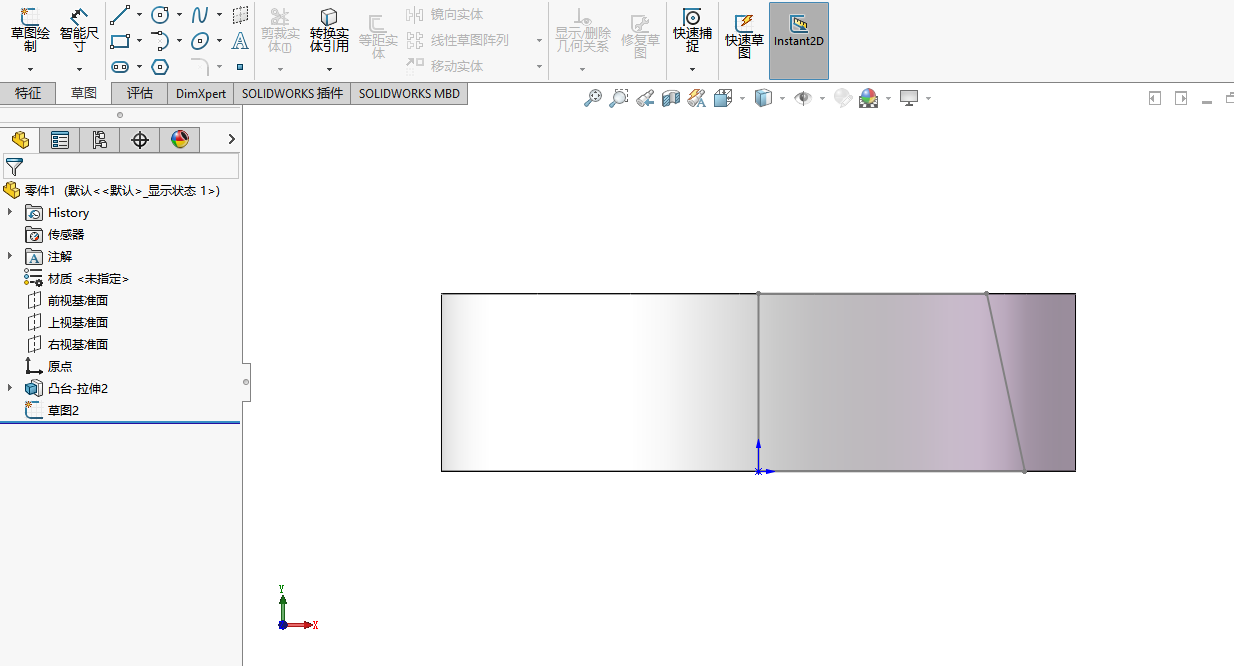The width and height of the screenshot is (1234, 666).
Task: Select the sketch Text tool
Action: tap(240, 41)
